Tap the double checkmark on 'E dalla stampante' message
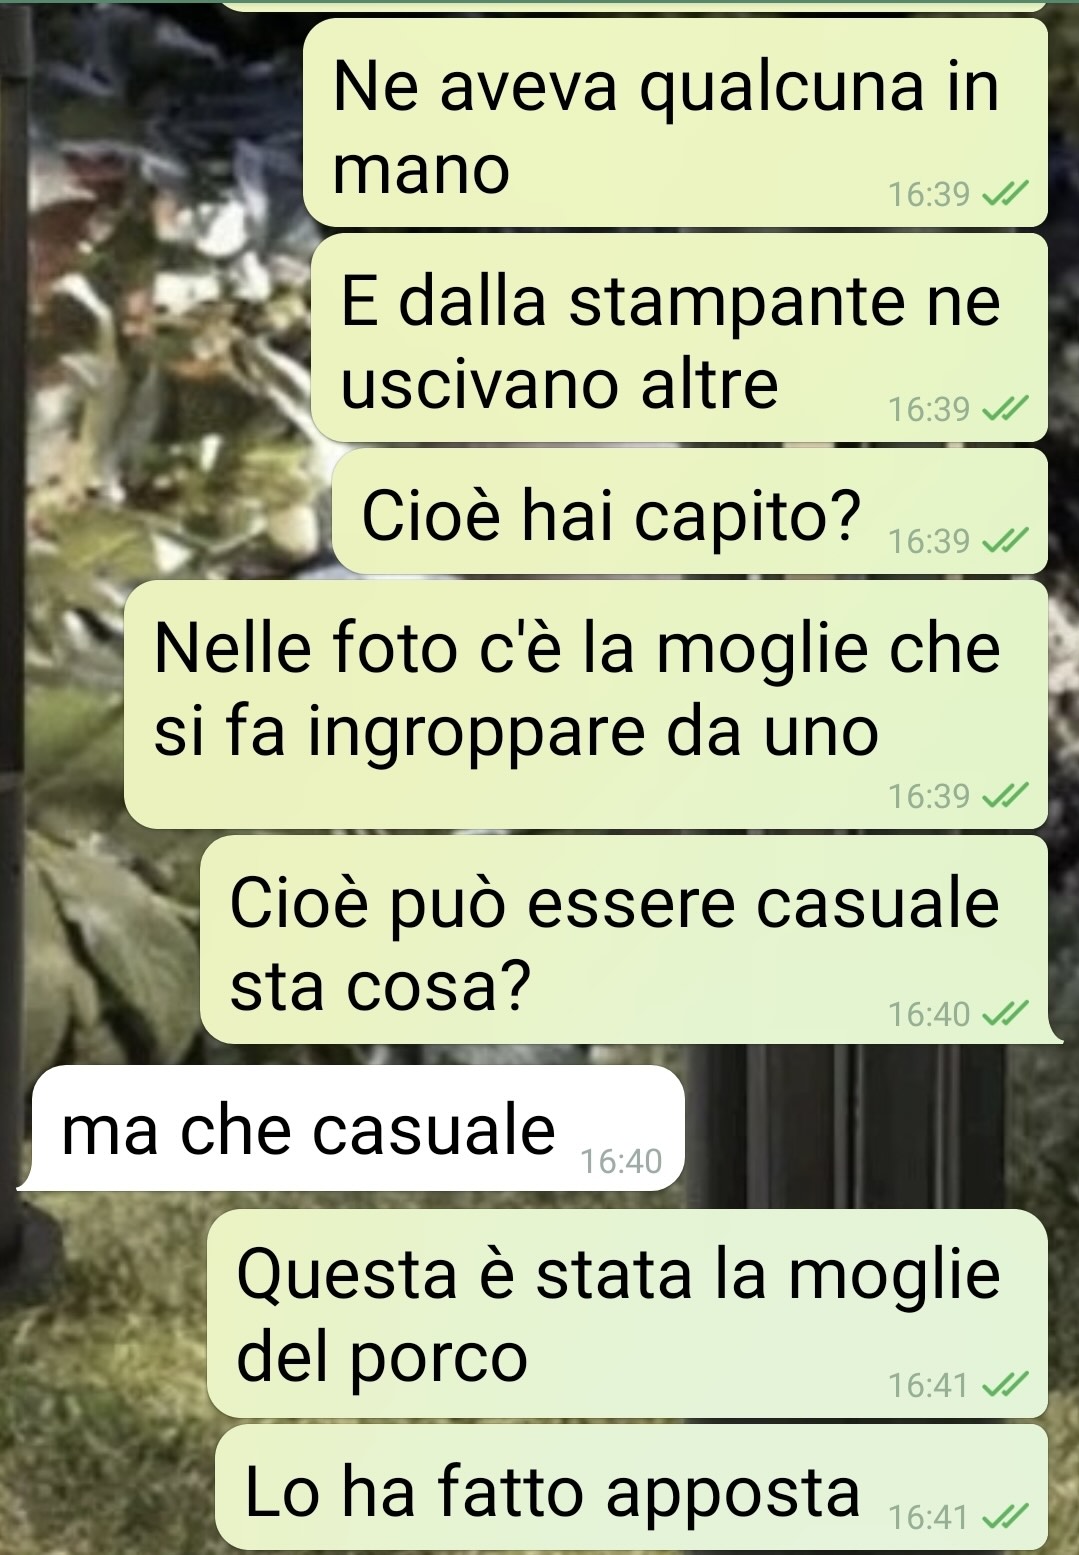 (1004, 409)
